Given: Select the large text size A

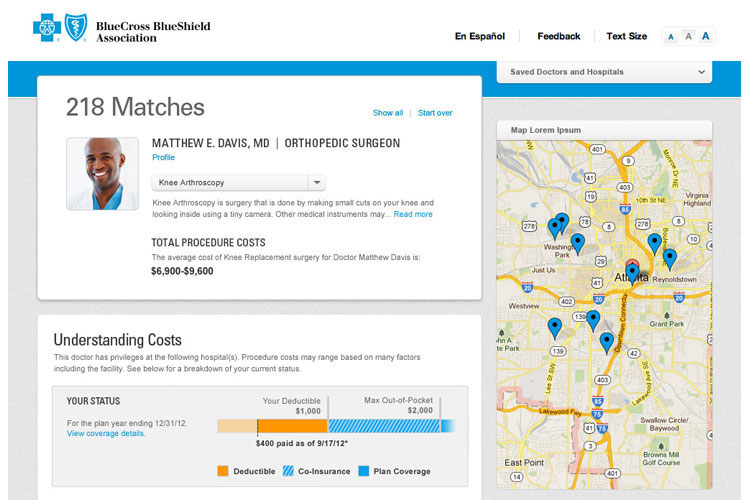Looking at the screenshot, I should 706,36.
